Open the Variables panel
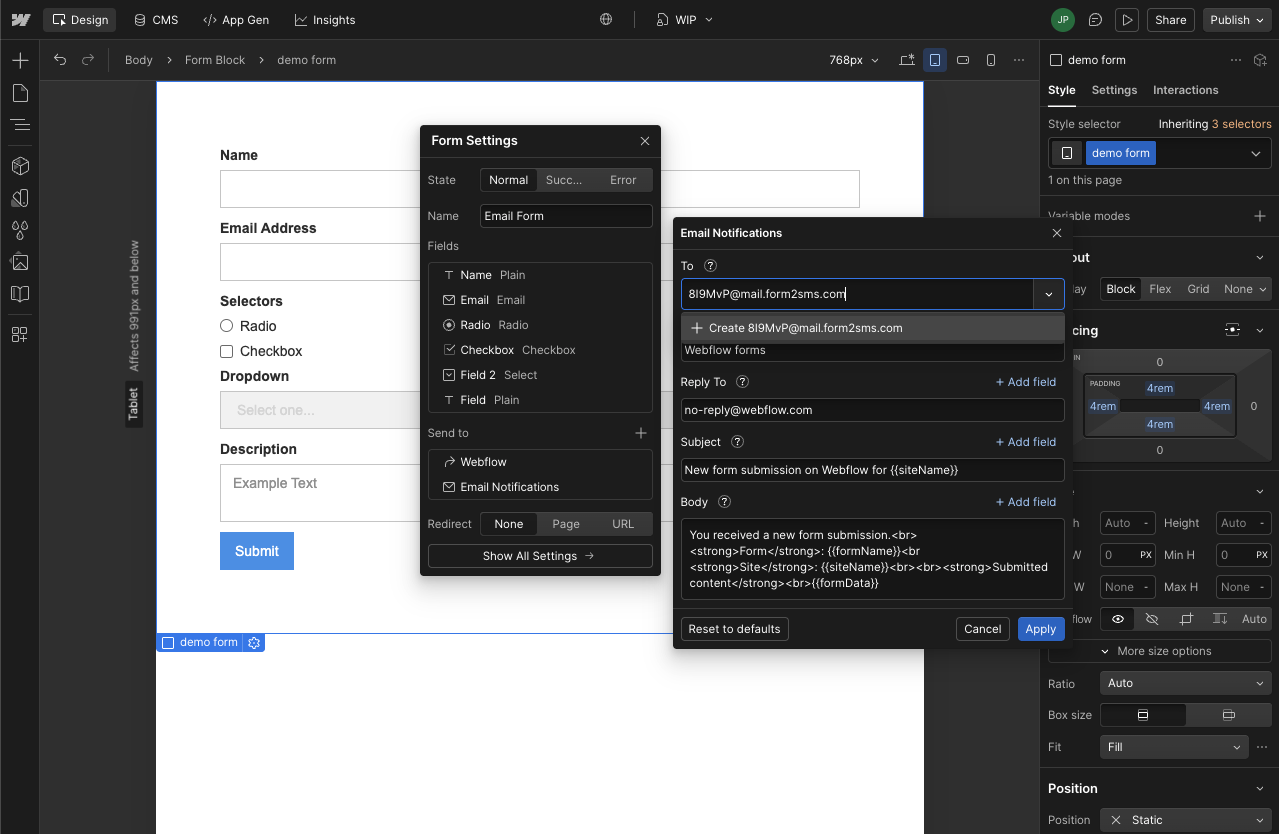The width and height of the screenshot is (1279, 834). coord(20,229)
